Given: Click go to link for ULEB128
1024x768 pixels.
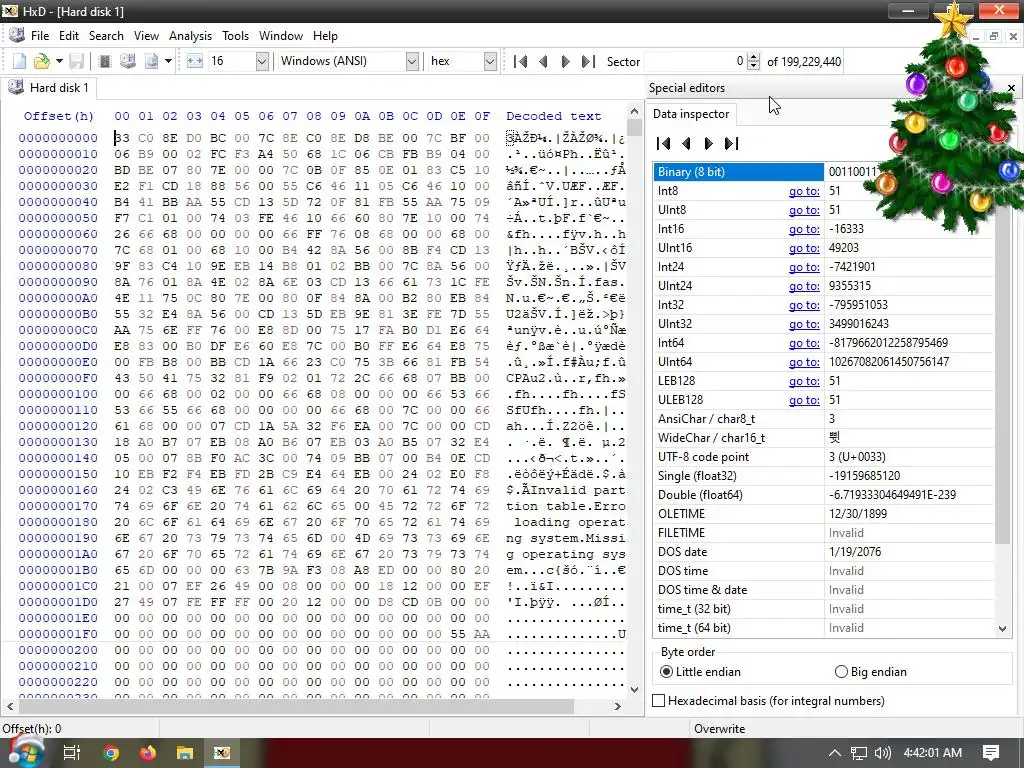Looking at the screenshot, I should 804,400.
